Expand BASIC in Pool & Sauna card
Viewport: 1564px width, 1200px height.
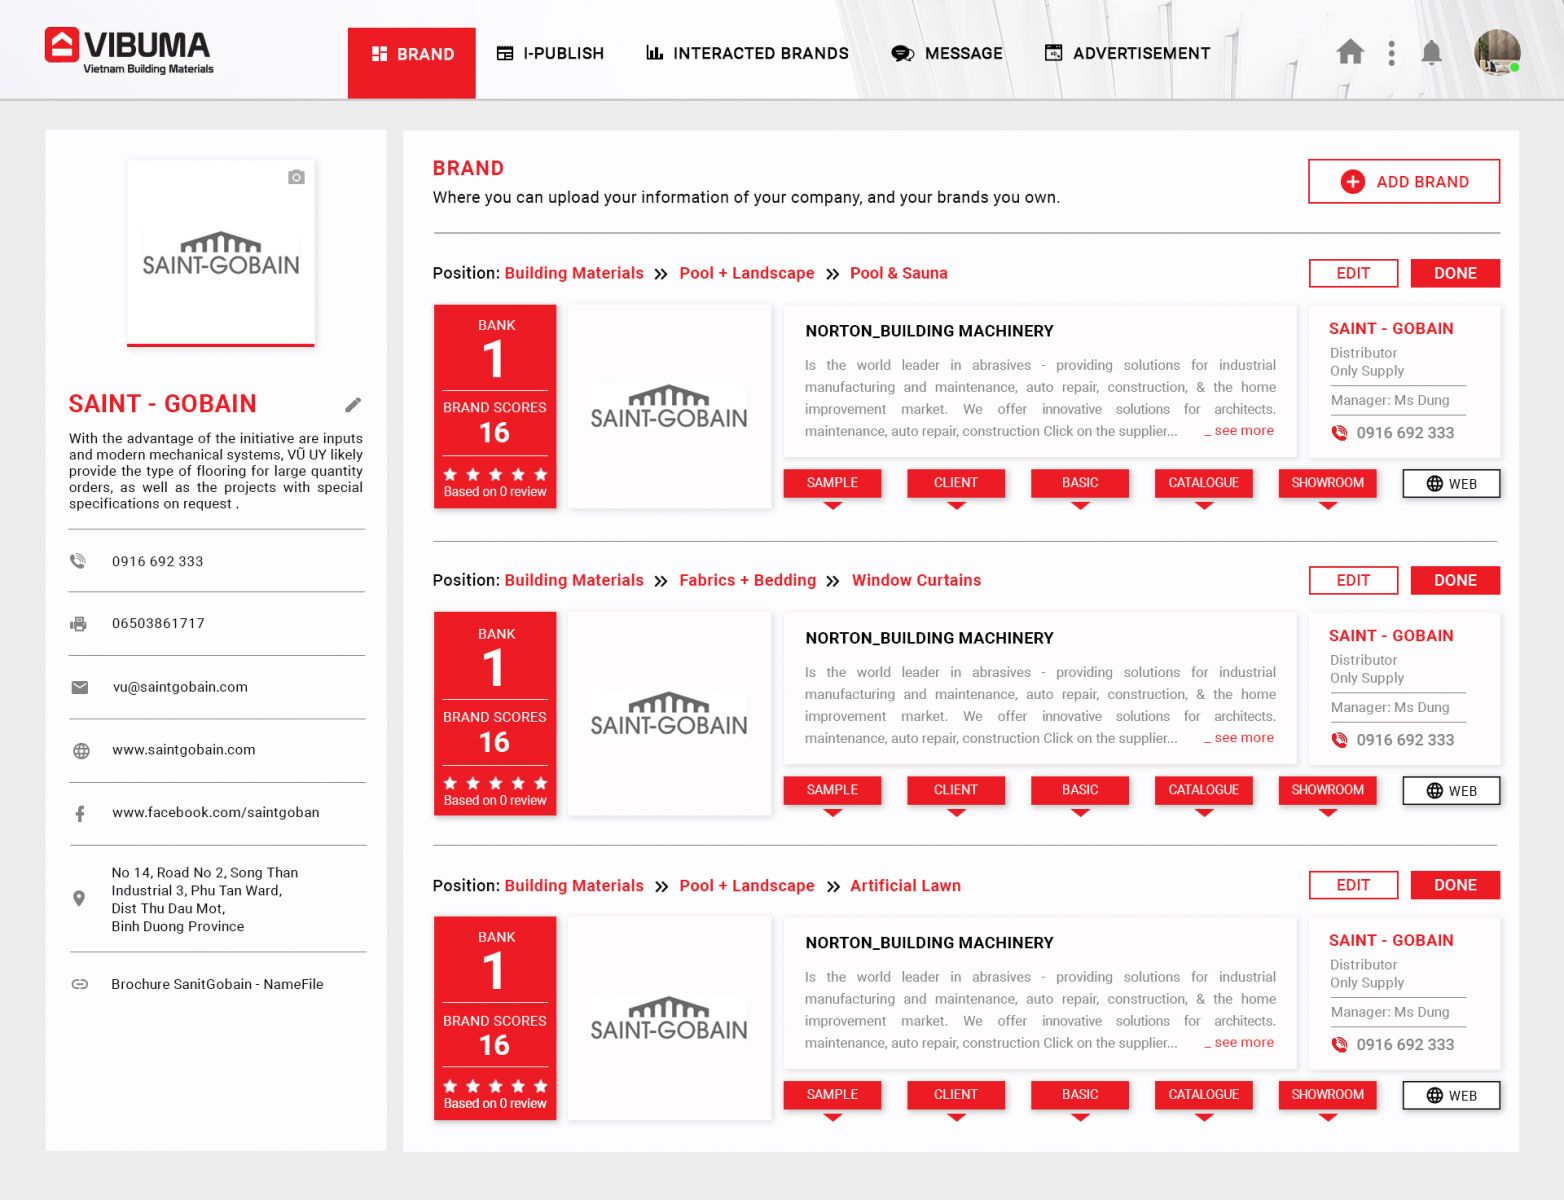pos(1080,484)
